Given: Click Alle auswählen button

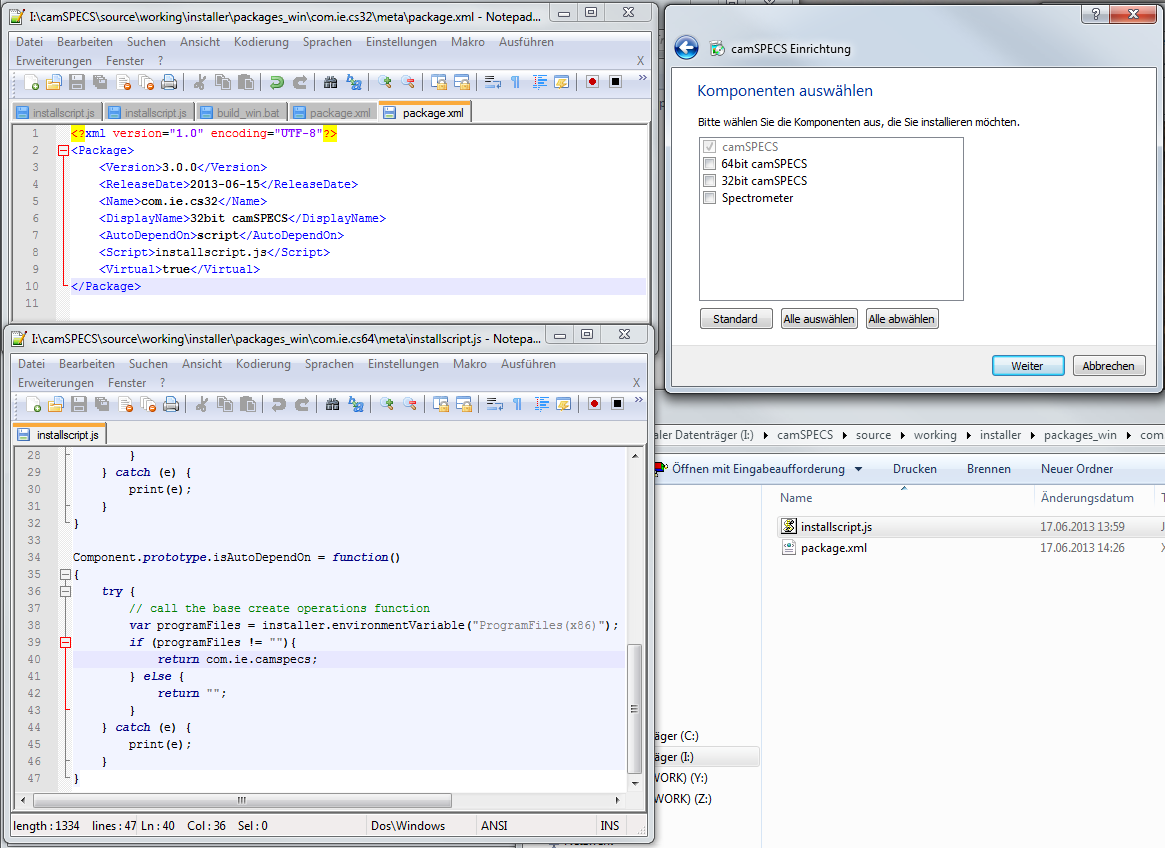Looking at the screenshot, I should pyautogui.click(x=819, y=319).
